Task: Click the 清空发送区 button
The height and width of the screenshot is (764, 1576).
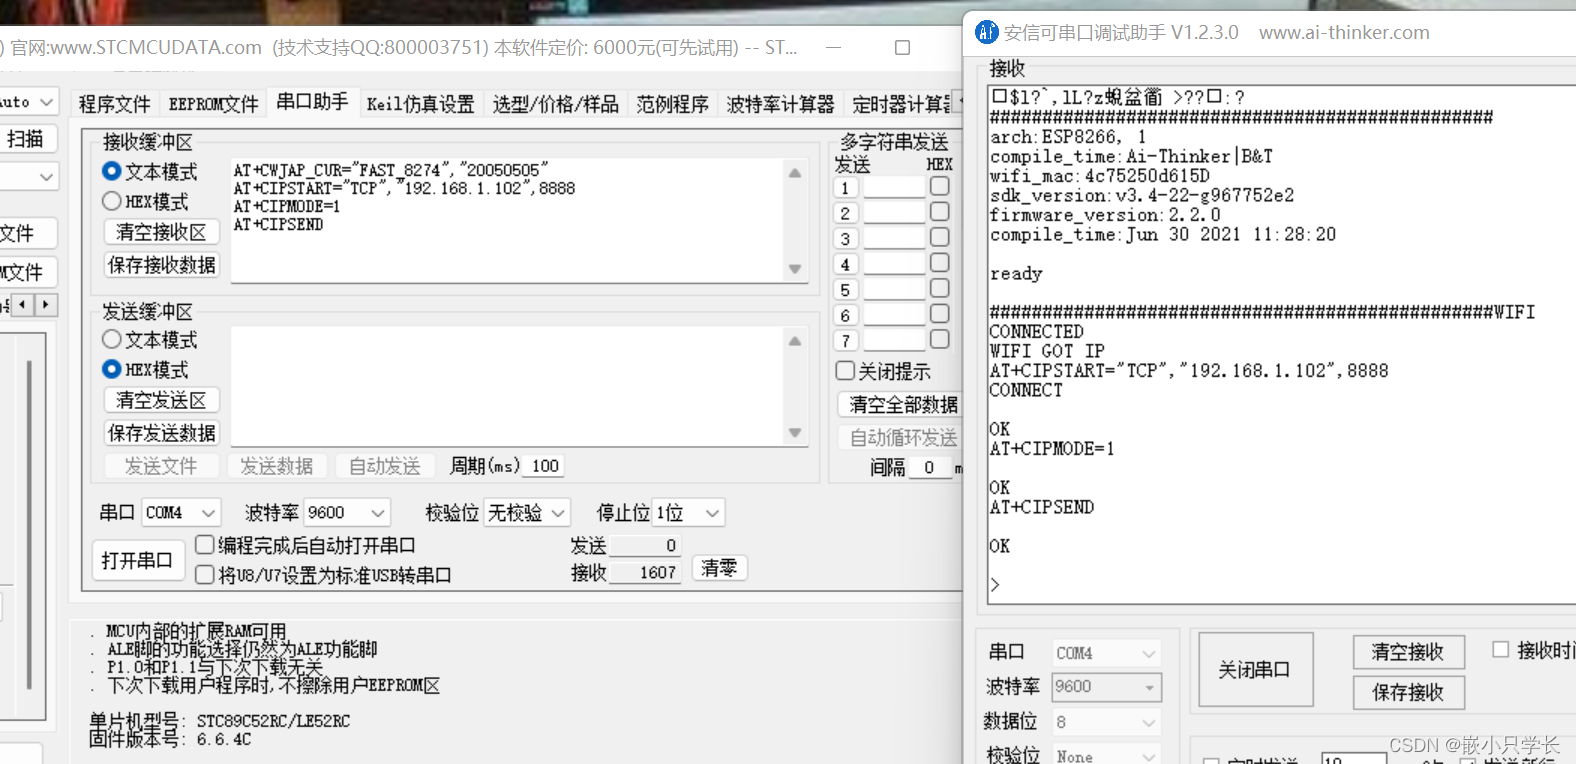Action: [161, 400]
